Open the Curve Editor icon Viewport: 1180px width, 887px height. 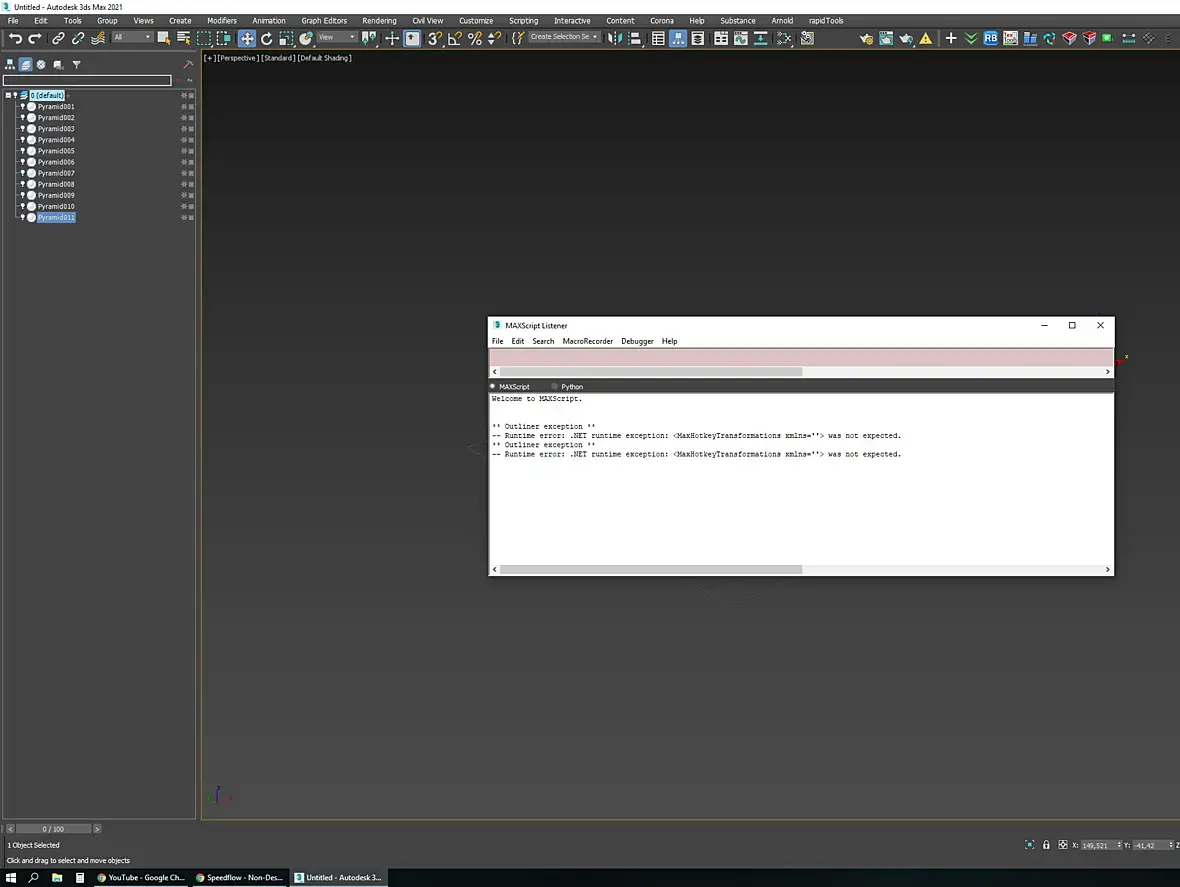741,38
